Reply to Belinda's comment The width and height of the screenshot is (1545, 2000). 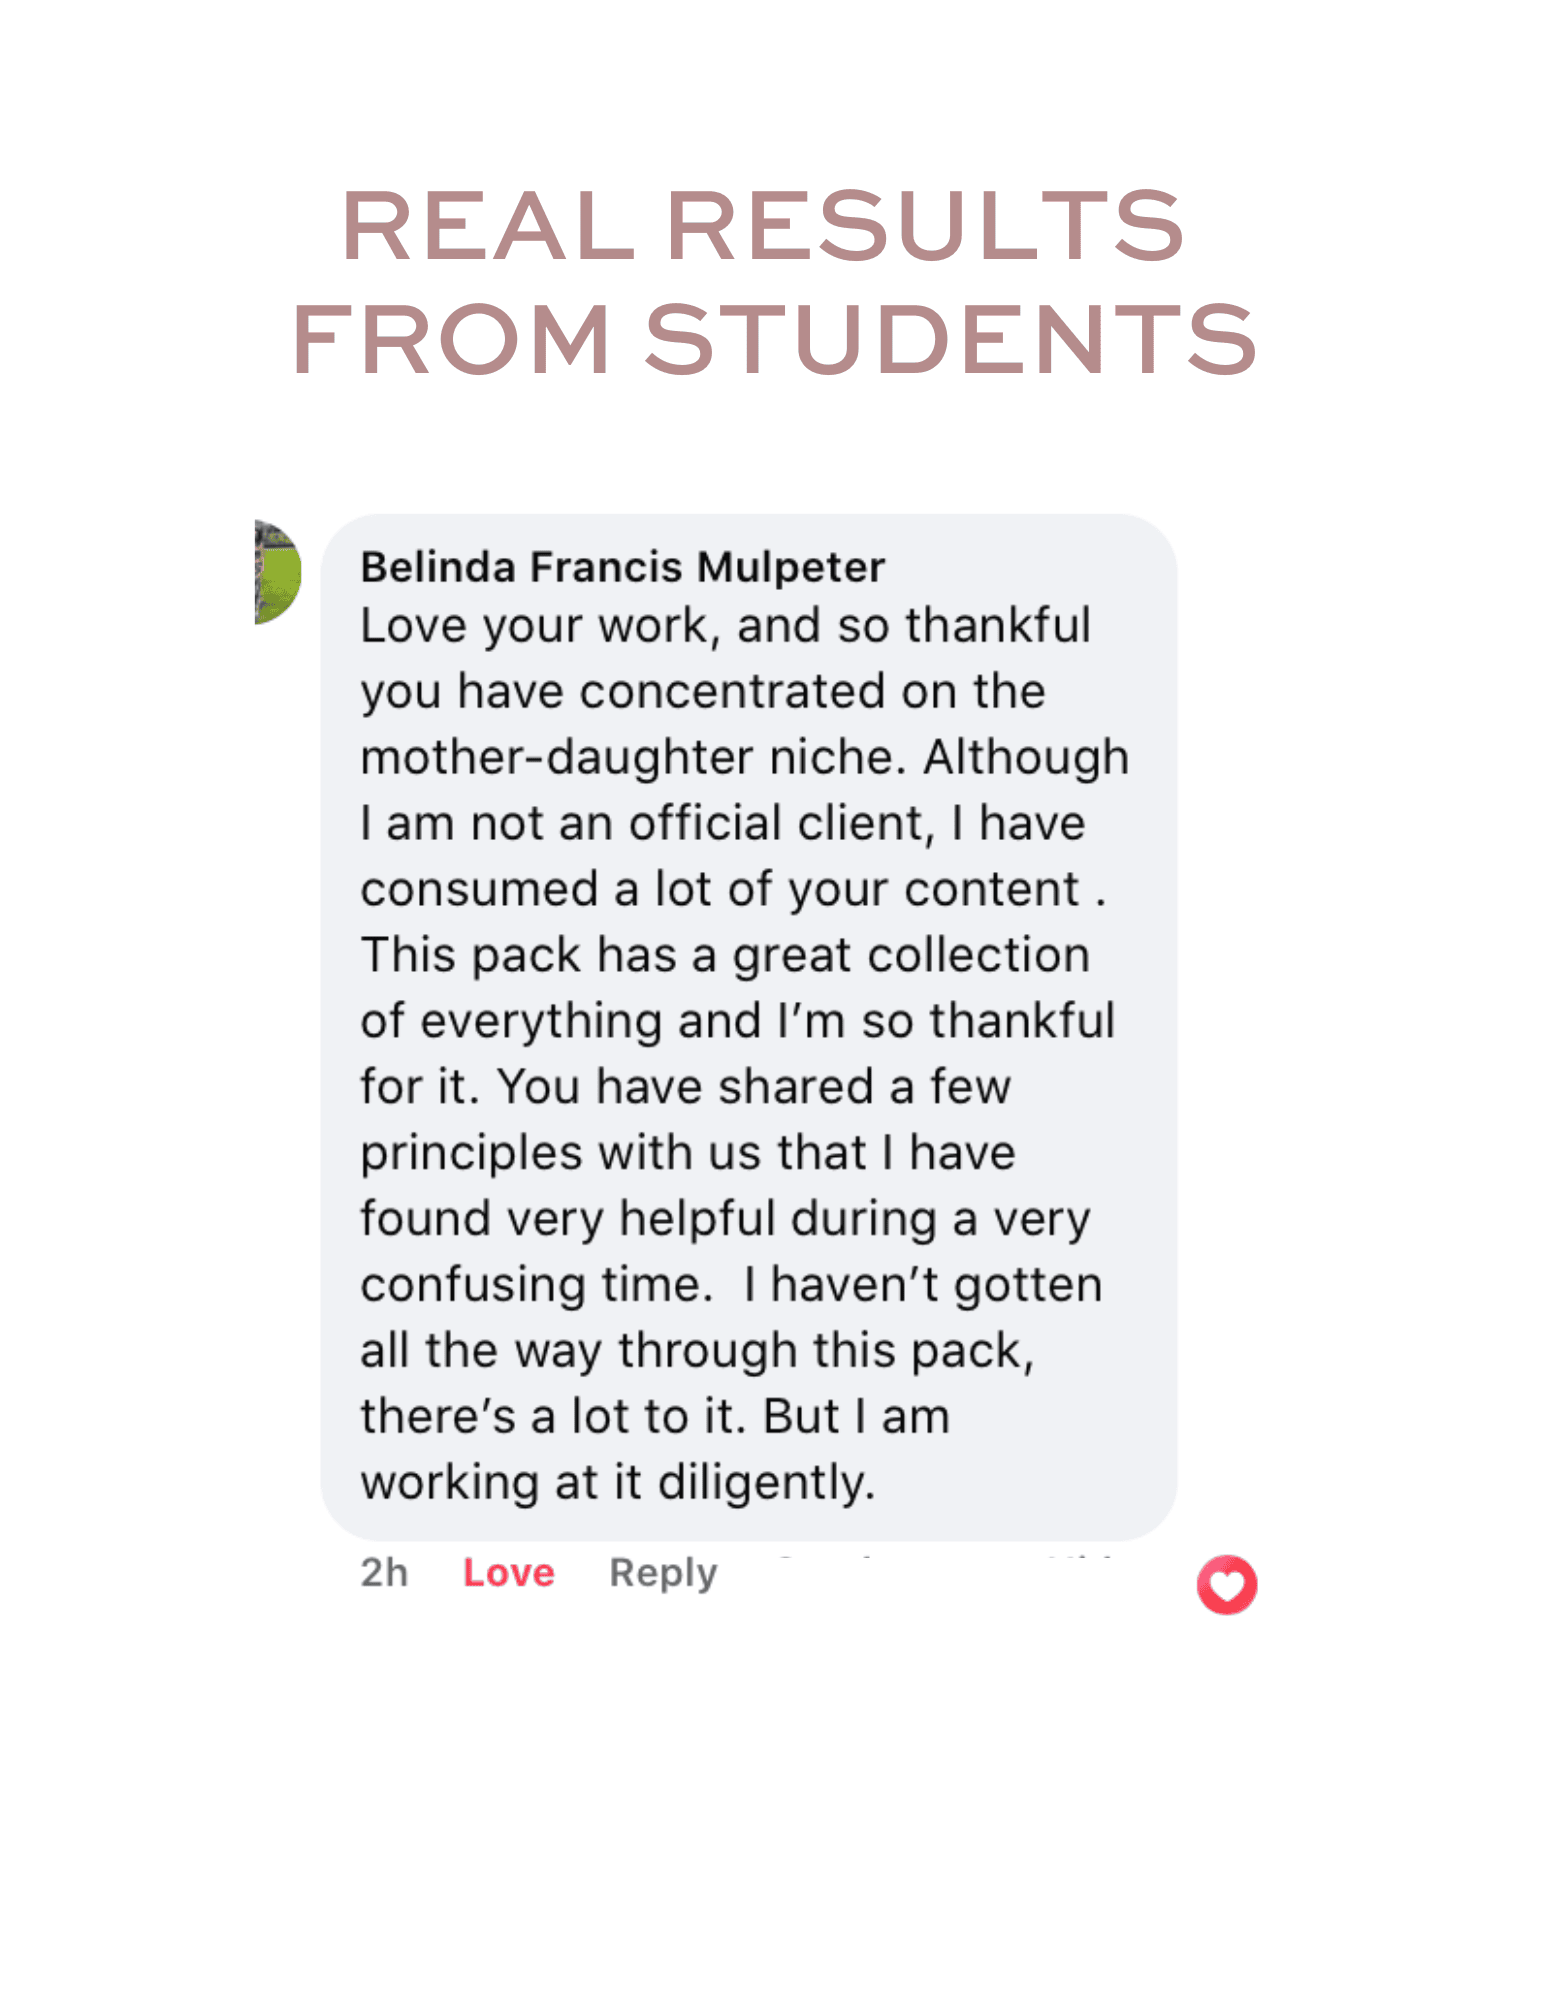[663, 1572]
